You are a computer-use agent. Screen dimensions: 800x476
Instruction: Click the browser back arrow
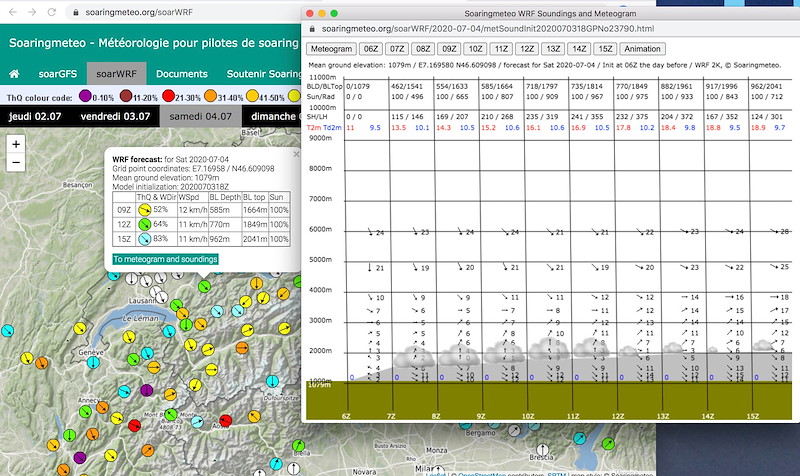pyautogui.click(x=13, y=12)
